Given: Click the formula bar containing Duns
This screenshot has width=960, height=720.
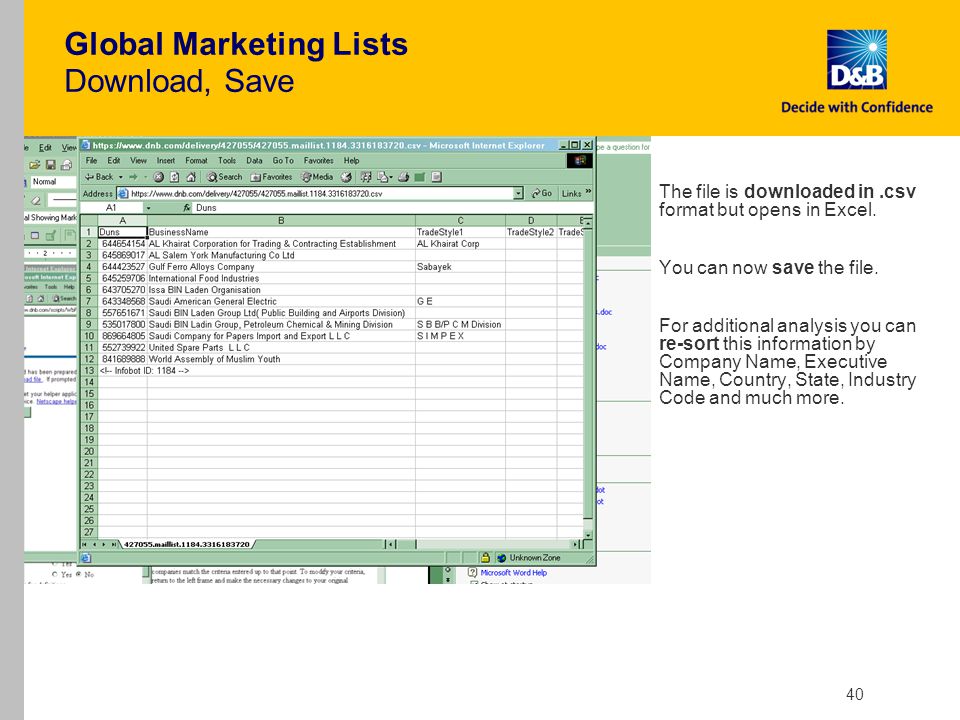Looking at the screenshot, I should coord(392,208).
